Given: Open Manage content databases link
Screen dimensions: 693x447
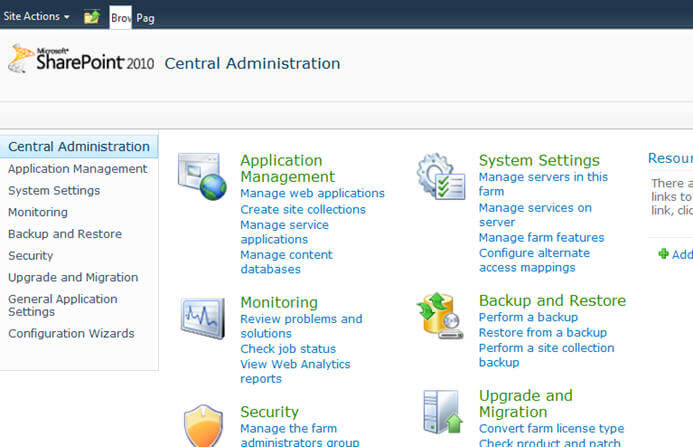Looking at the screenshot, I should pyautogui.click(x=286, y=262).
